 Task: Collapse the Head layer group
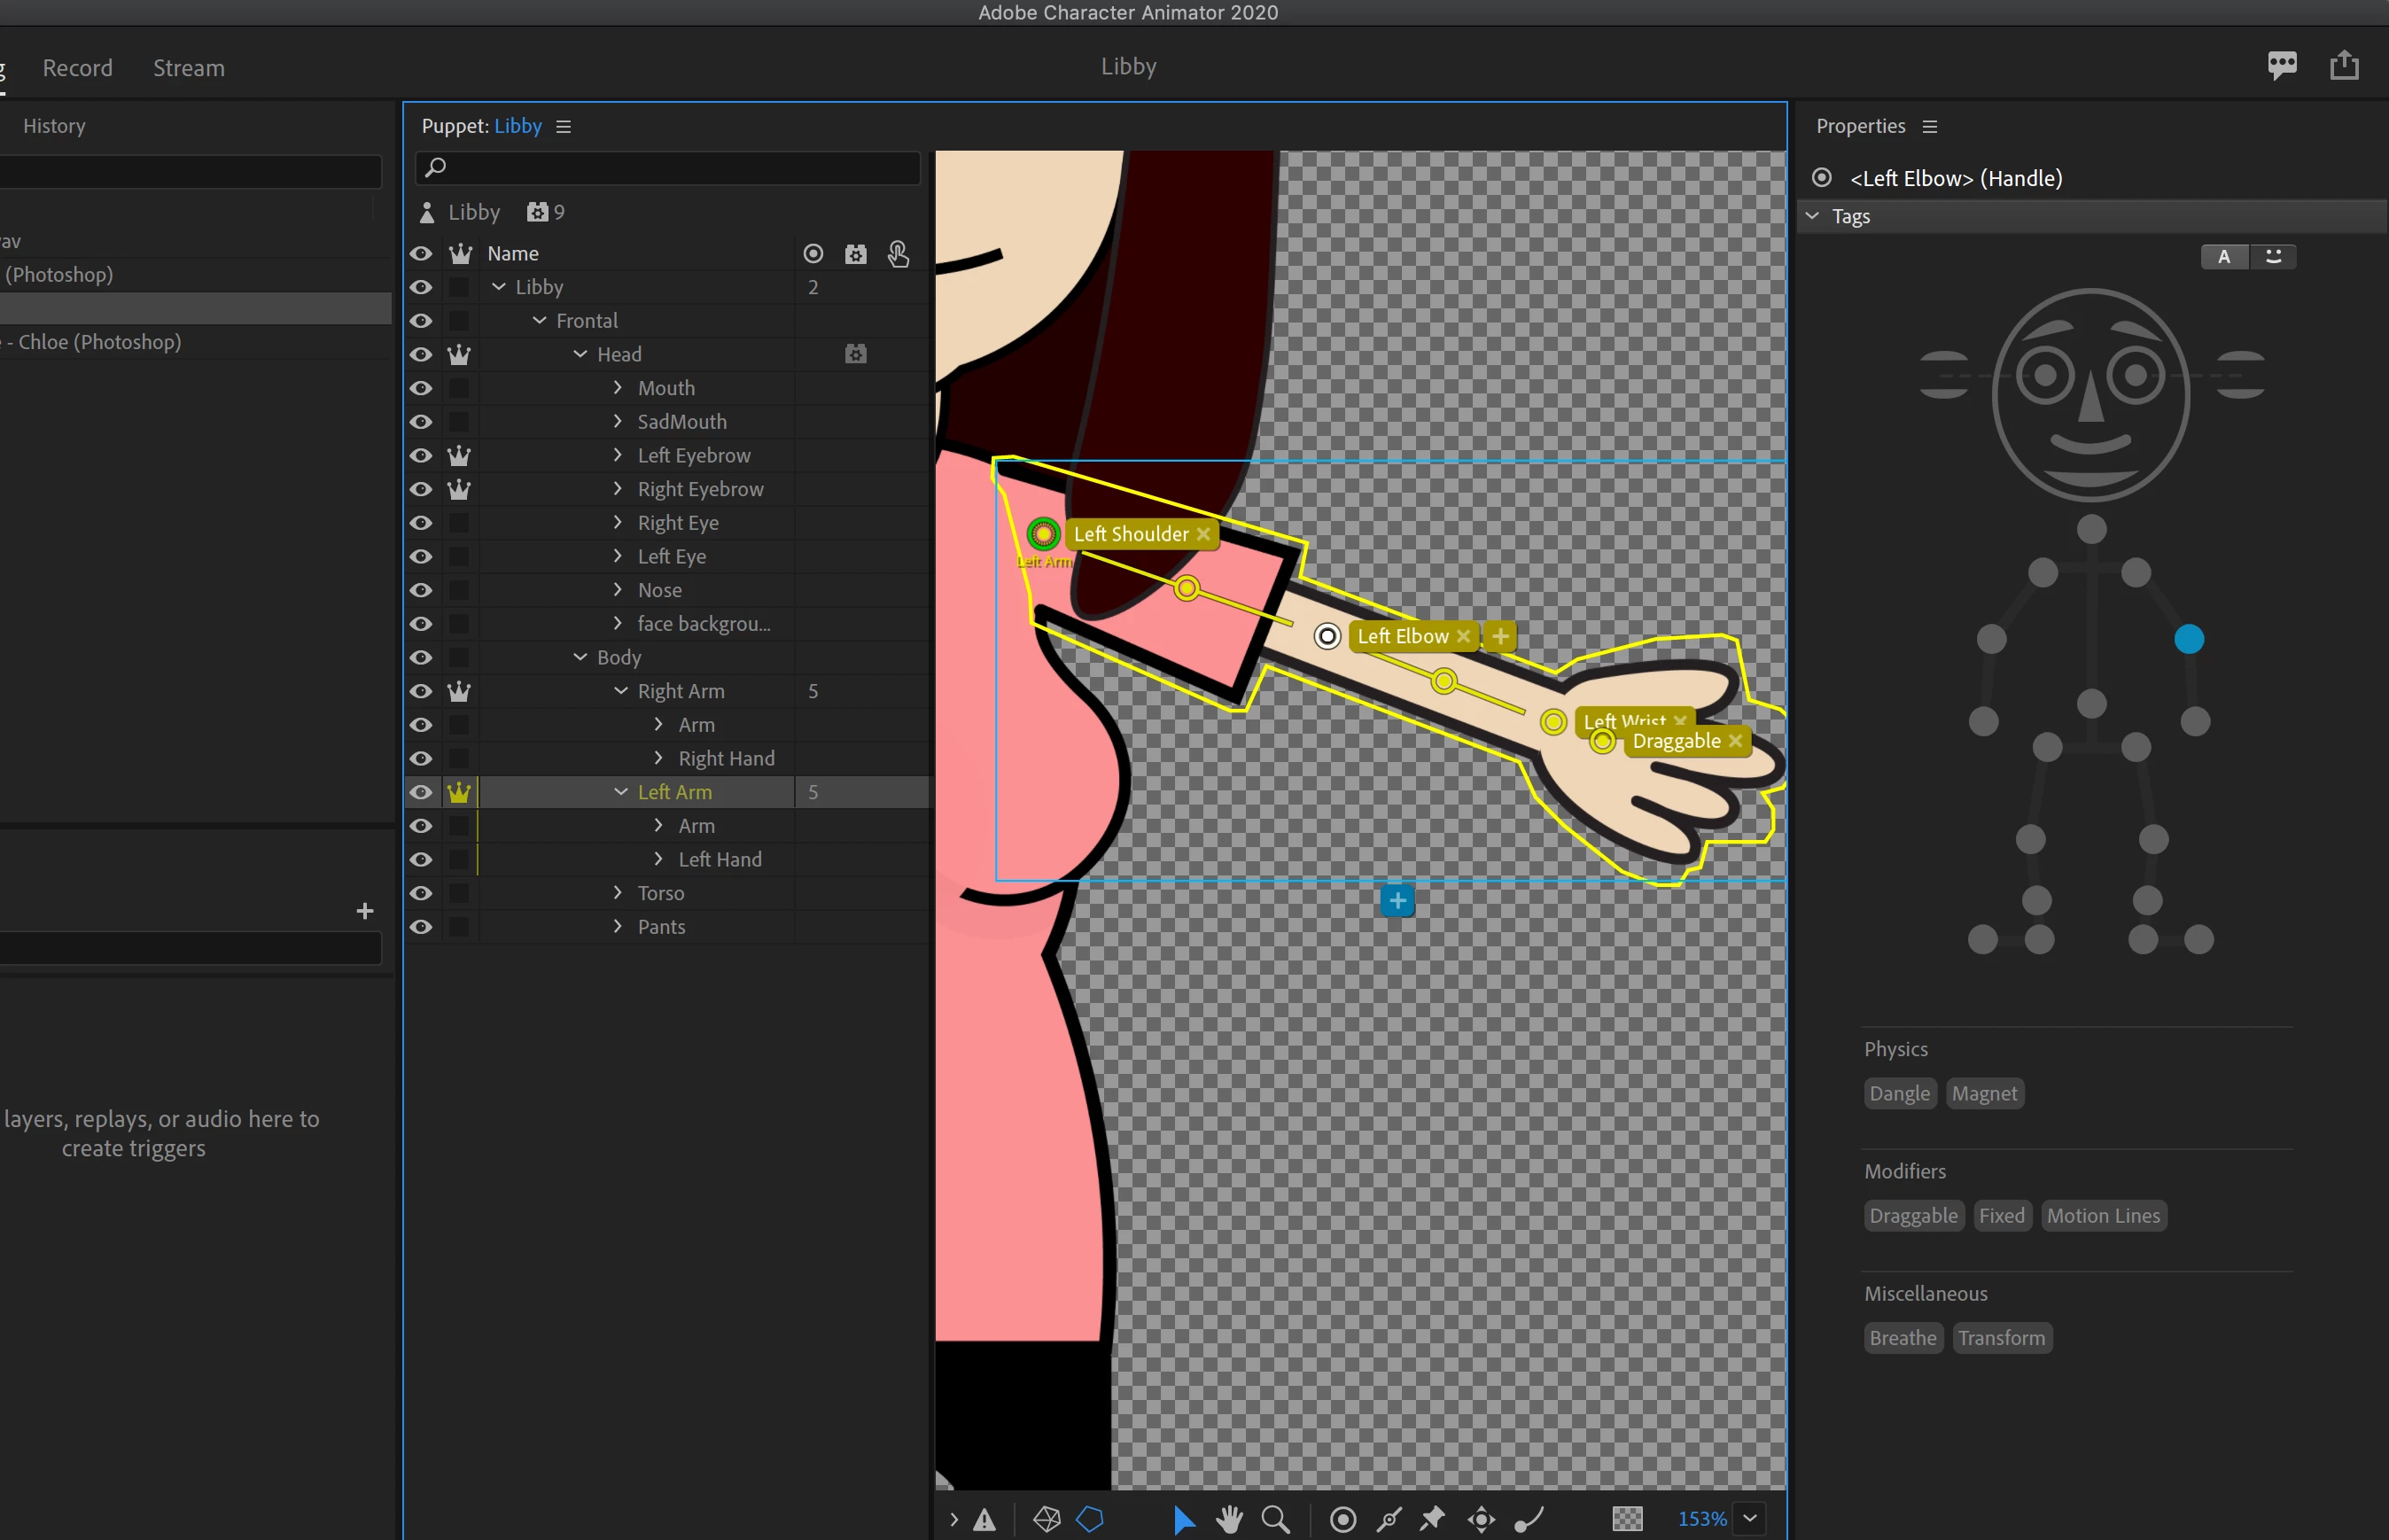coord(580,354)
